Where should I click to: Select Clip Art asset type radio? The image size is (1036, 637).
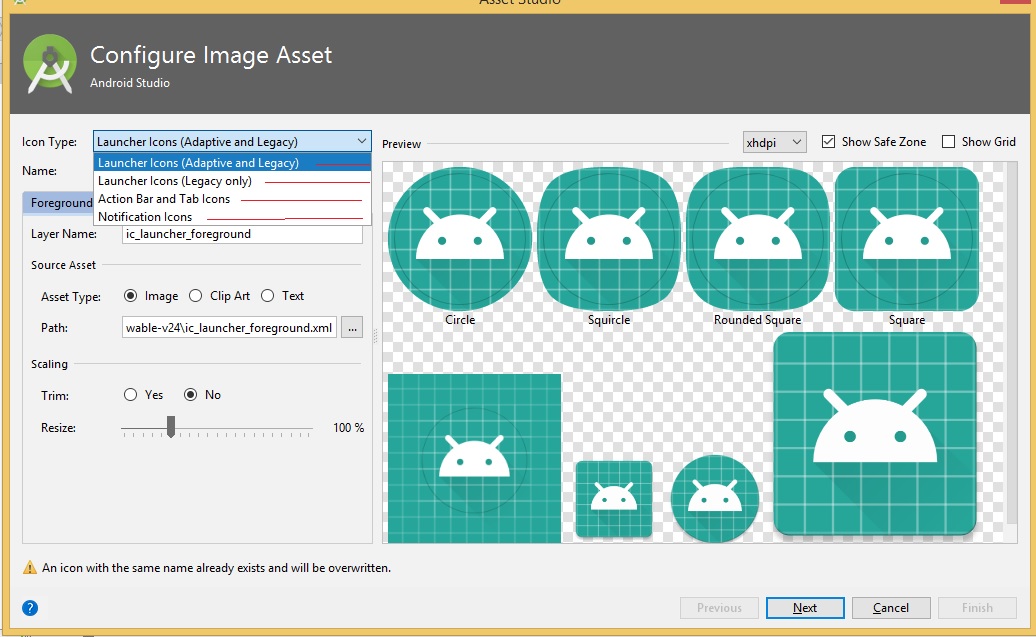(194, 296)
